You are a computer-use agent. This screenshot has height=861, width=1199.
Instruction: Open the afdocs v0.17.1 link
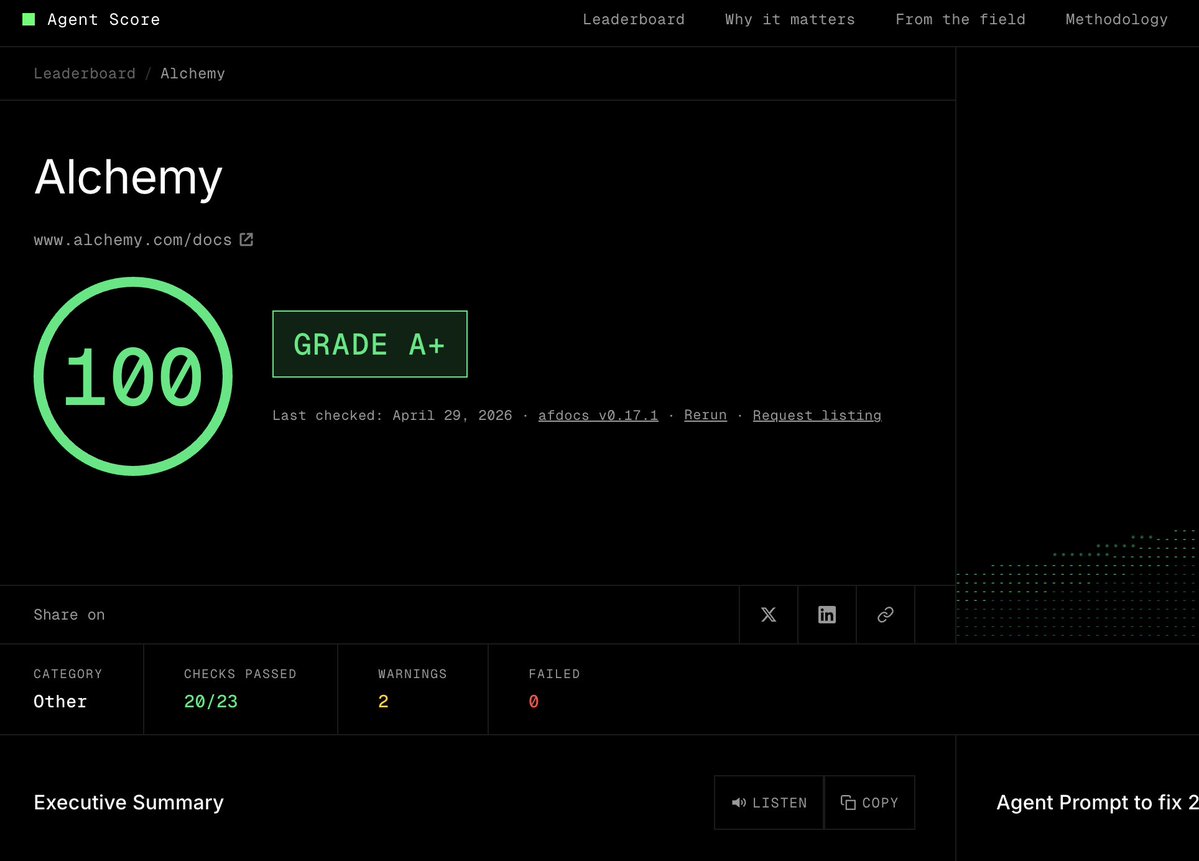(x=598, y=415)
